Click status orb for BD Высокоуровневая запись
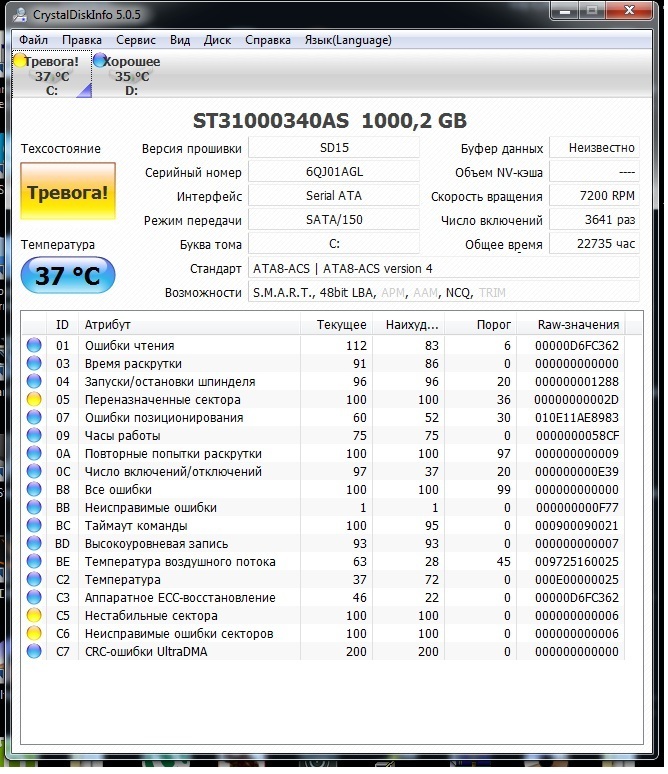Screen dimensions: 668x774 (x=34, y=543)
